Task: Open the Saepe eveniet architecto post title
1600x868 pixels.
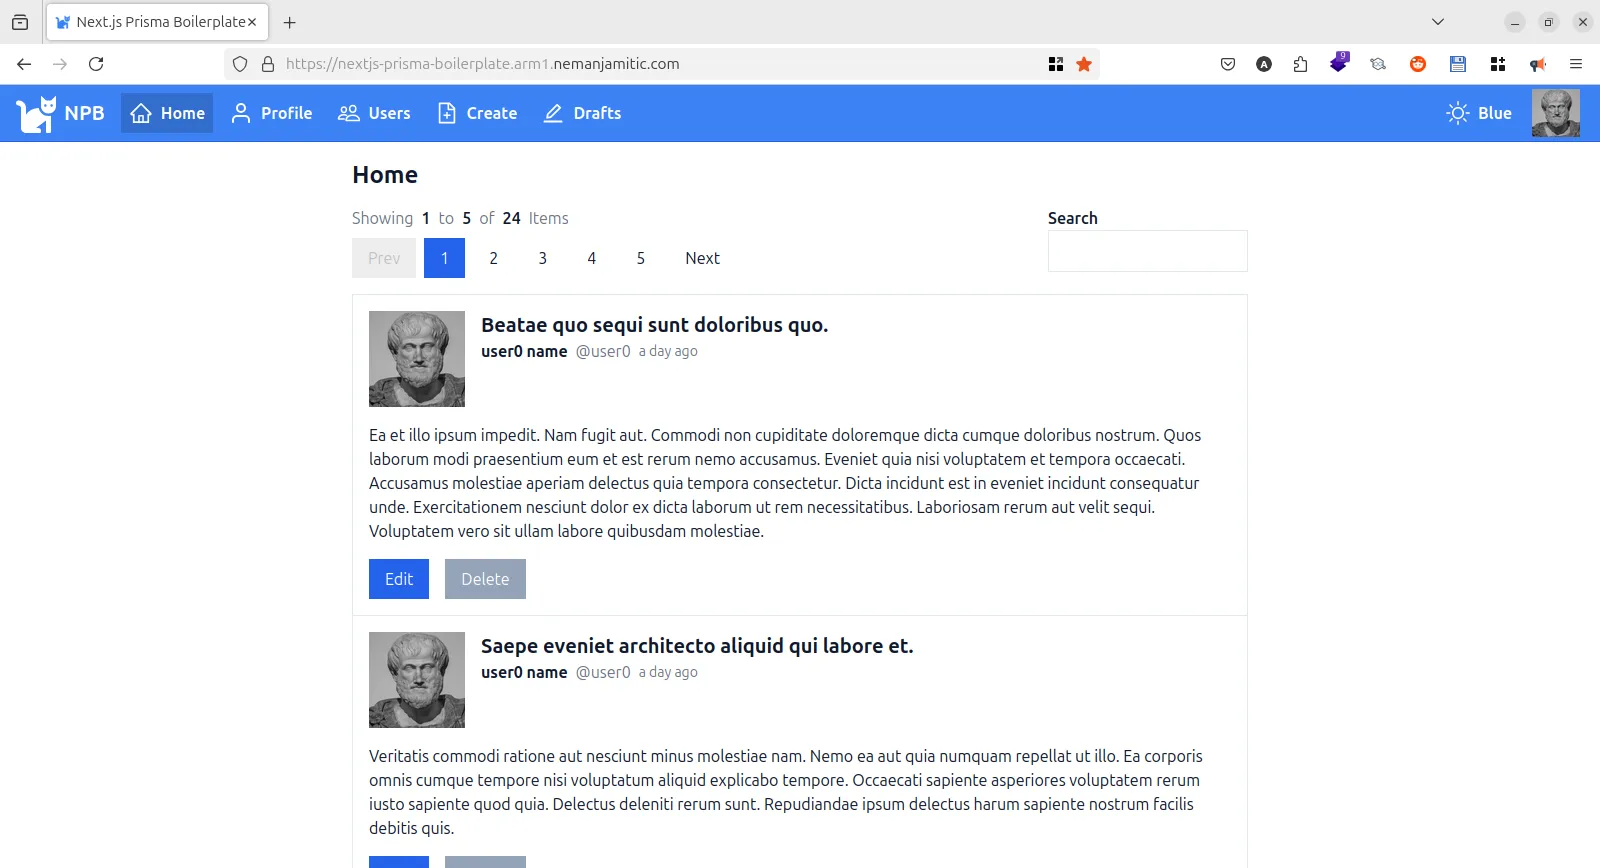Action: [x=696, y=646]
